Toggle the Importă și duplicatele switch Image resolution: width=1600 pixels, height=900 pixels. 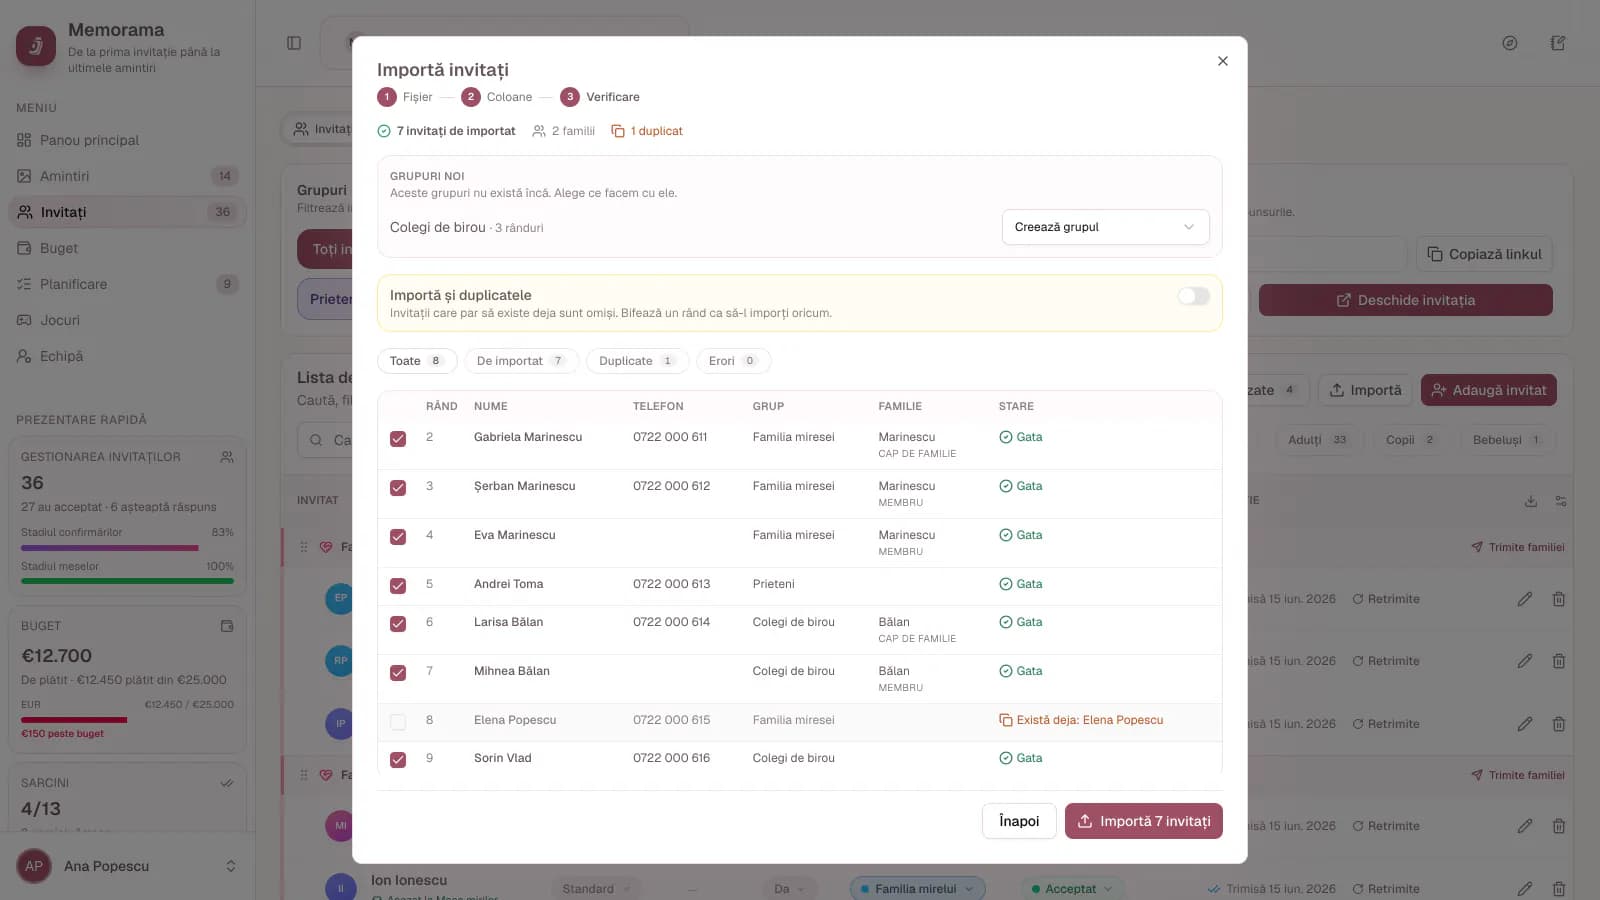coord(1193,296)
